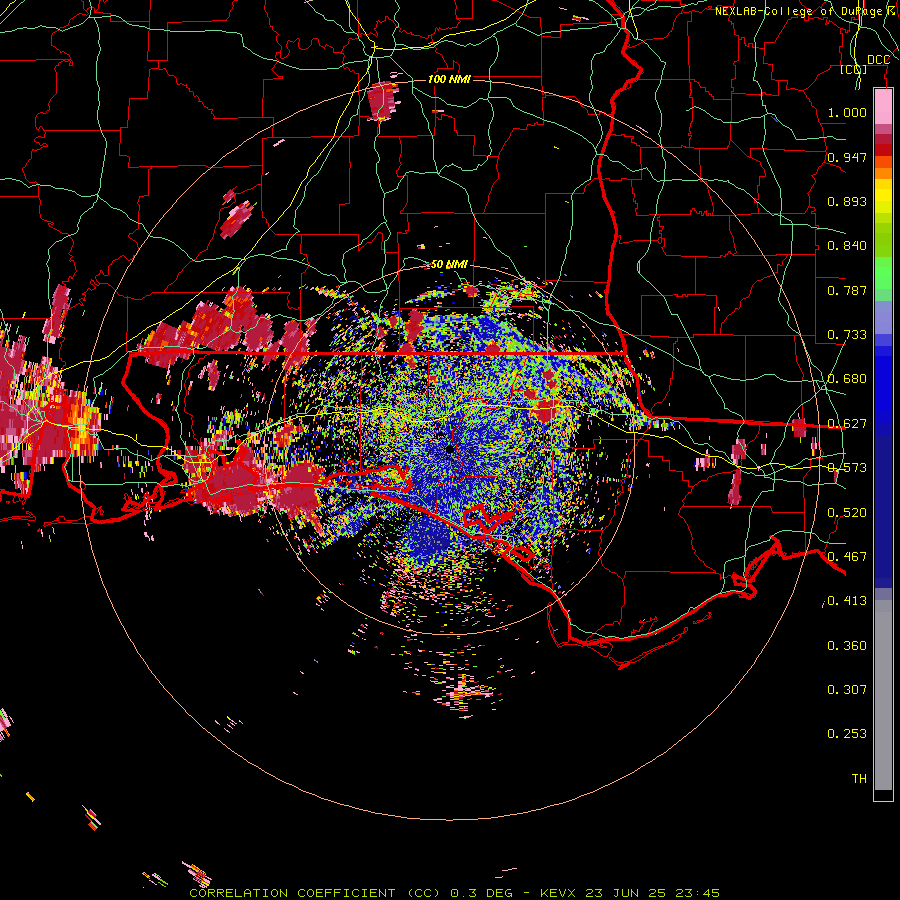Click the 0.680 legend value
This screenshot has width=900, height=900.
tap(847, 379)
